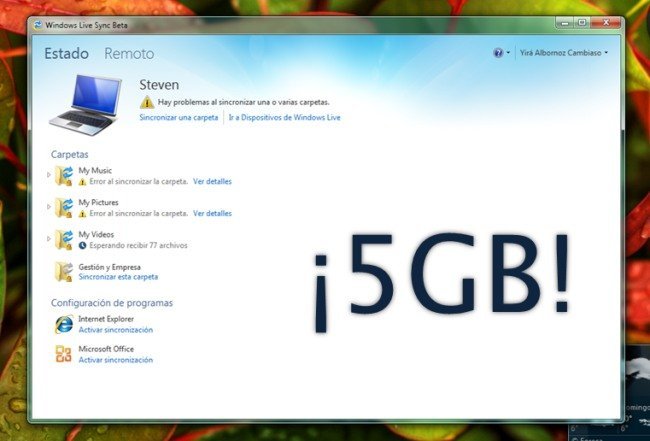Click the Windows Live Sync title bar icon
This screenshot has height=441, width=650.
[x=38, y=25]
